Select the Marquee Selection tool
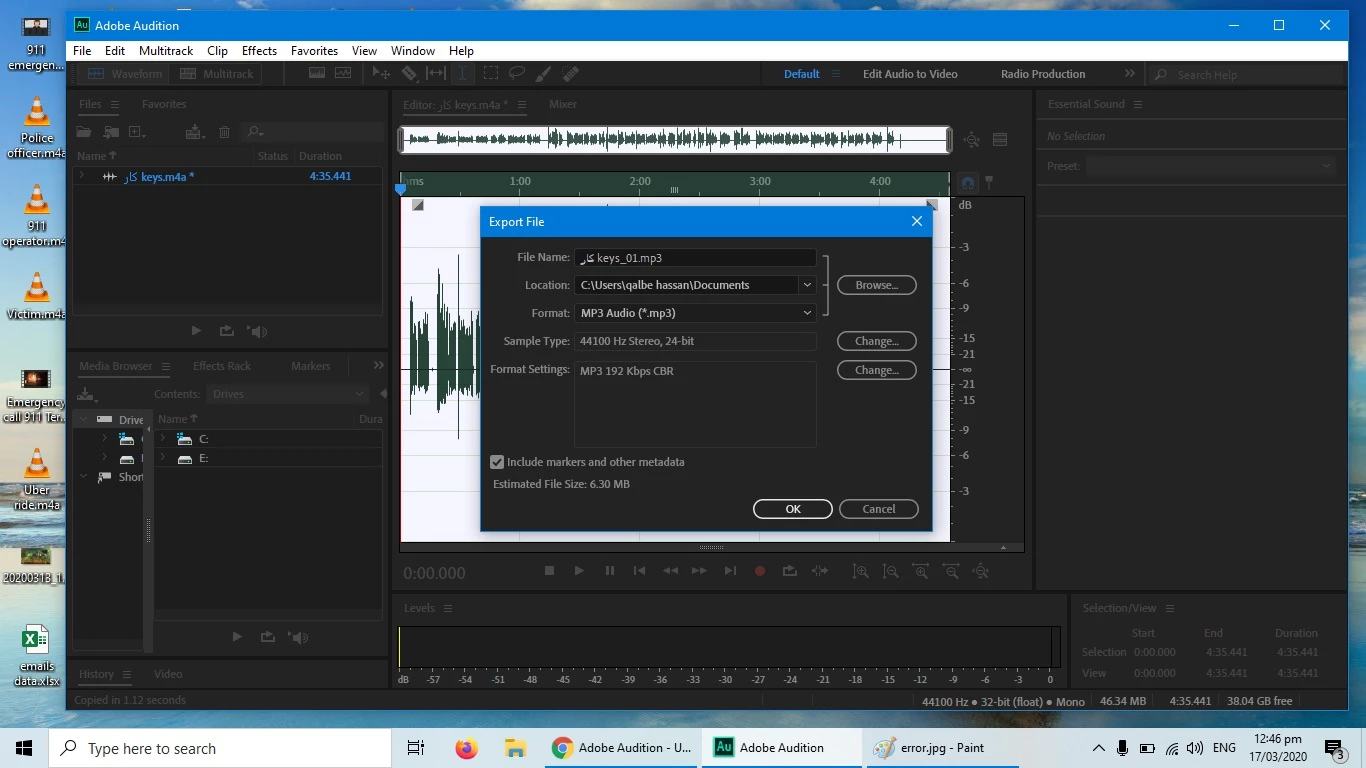The image size is (1366, 768). tap(490, 73)
